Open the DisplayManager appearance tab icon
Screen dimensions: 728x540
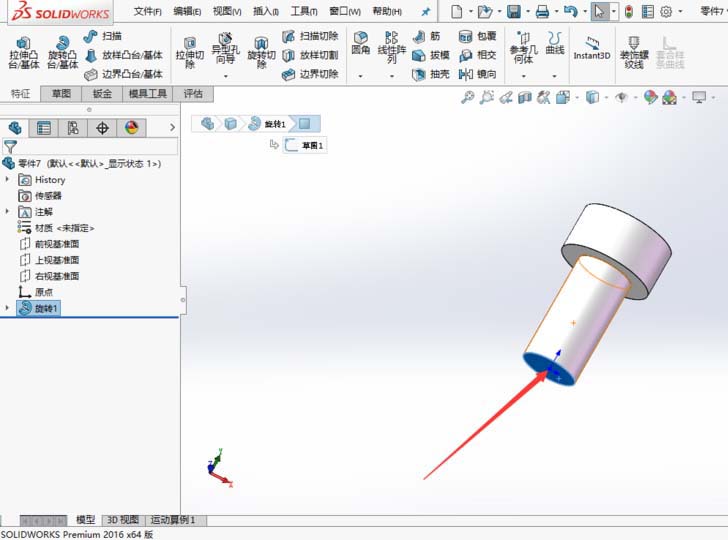[131, 128]
